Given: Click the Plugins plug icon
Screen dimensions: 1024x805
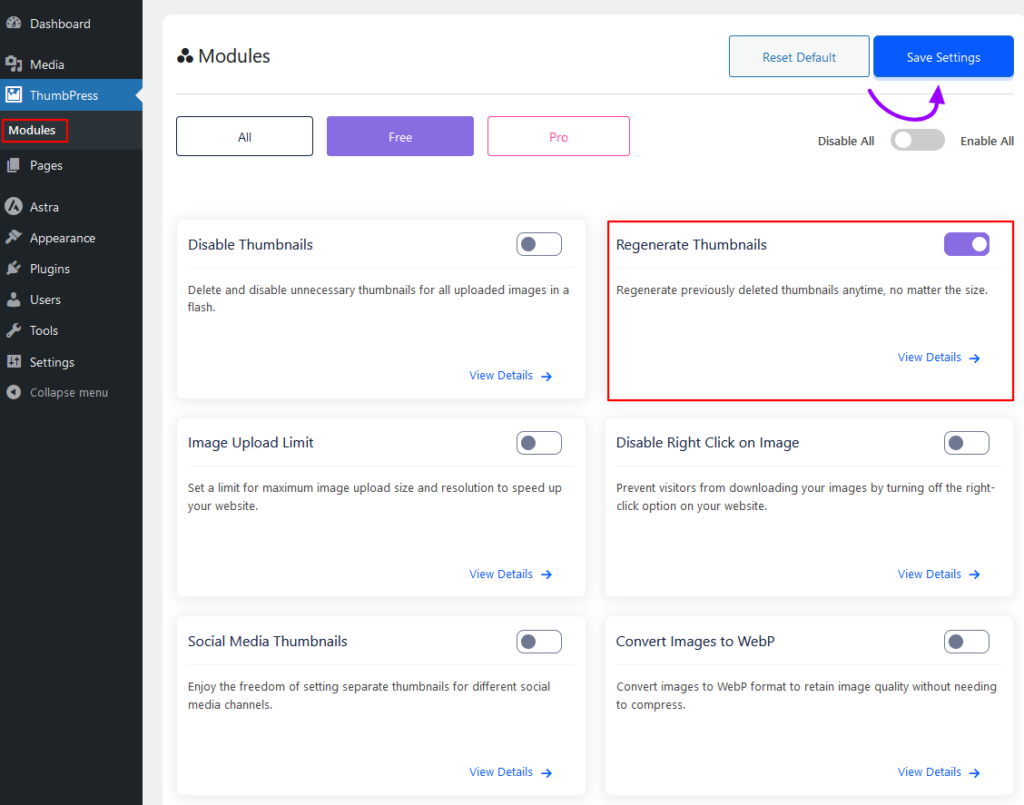Looking at the screenshot, I should (14, 268).
